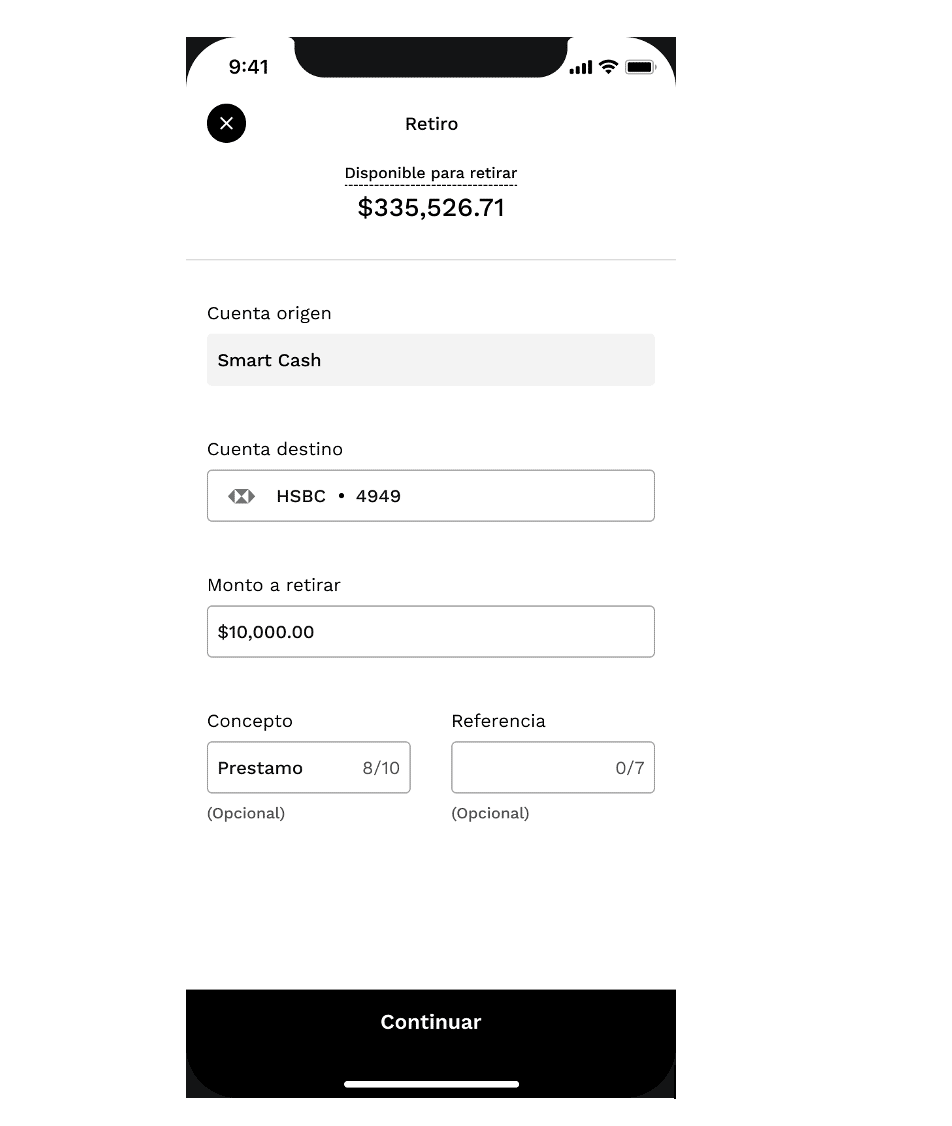Open the Disponible para retirar info link

[x=431, y=174]
